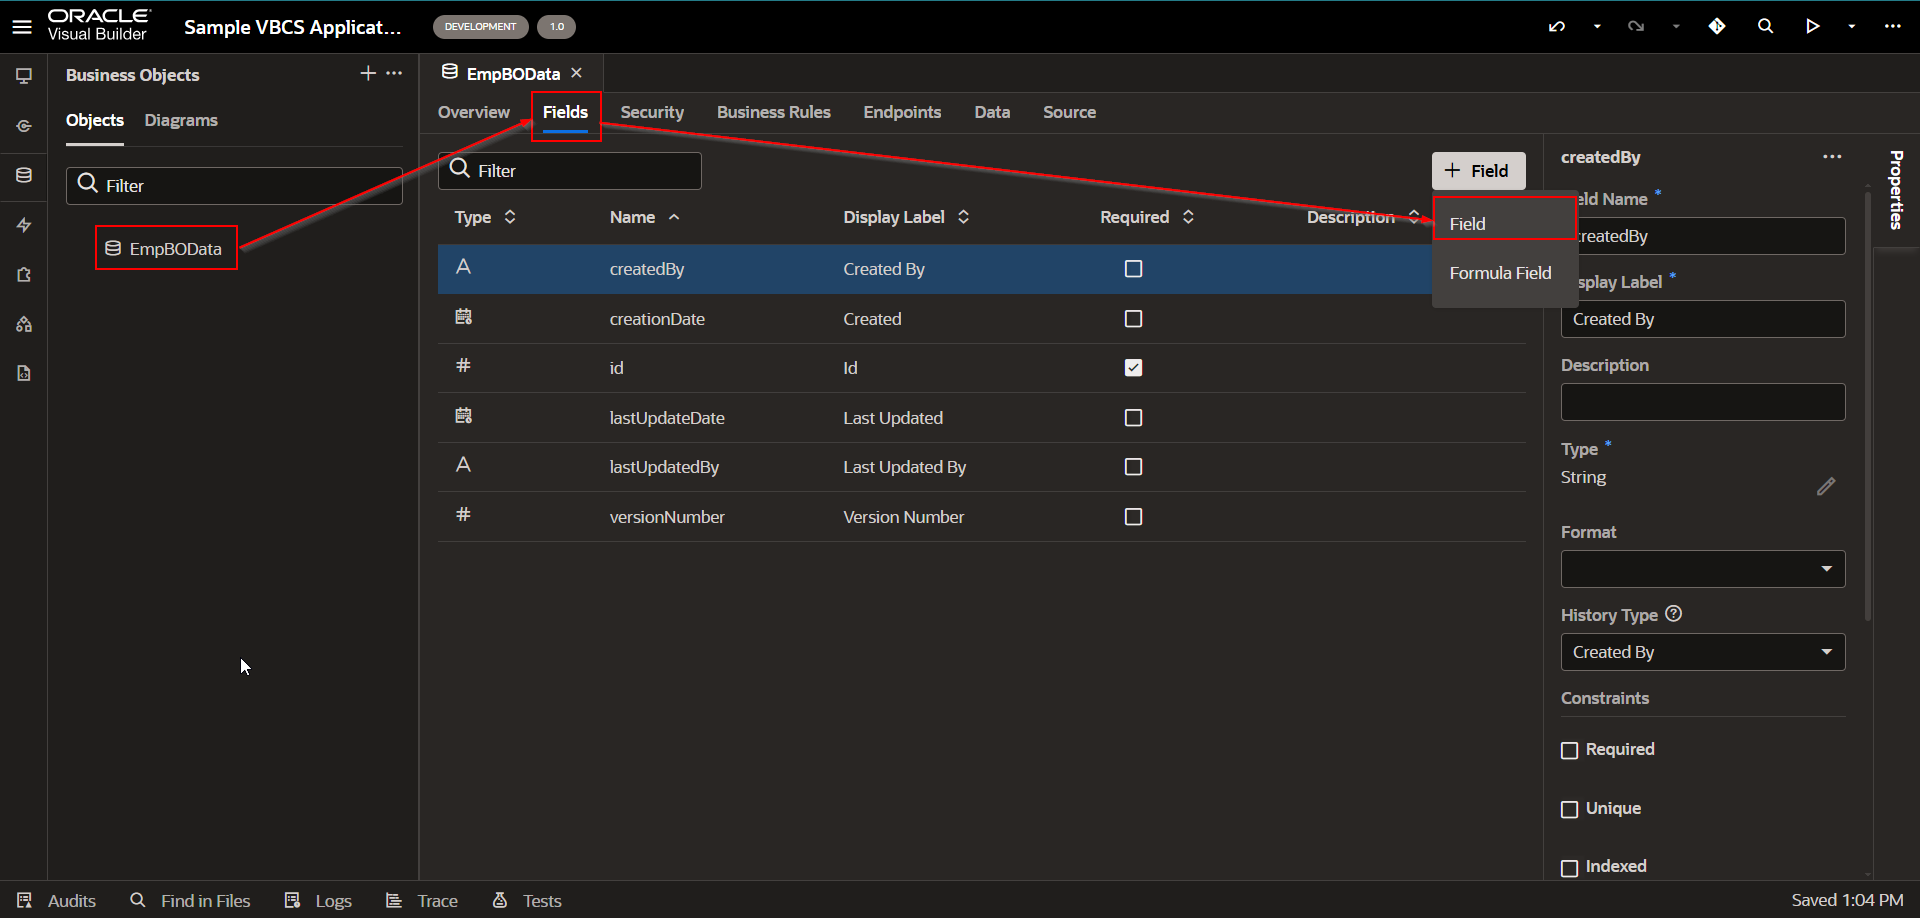1920x918 pixels.
Task: Toggle Required checkbox for lastUpdateDate row
Action: click(1133, 418)
